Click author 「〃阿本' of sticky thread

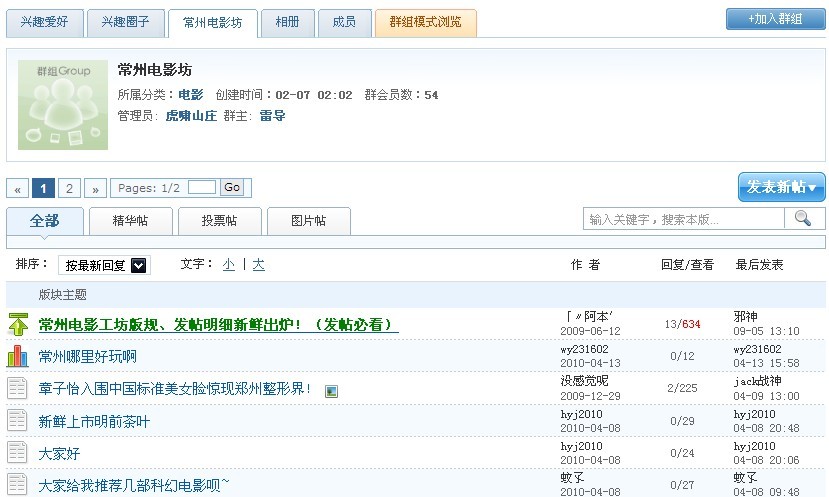pos(588,317)
